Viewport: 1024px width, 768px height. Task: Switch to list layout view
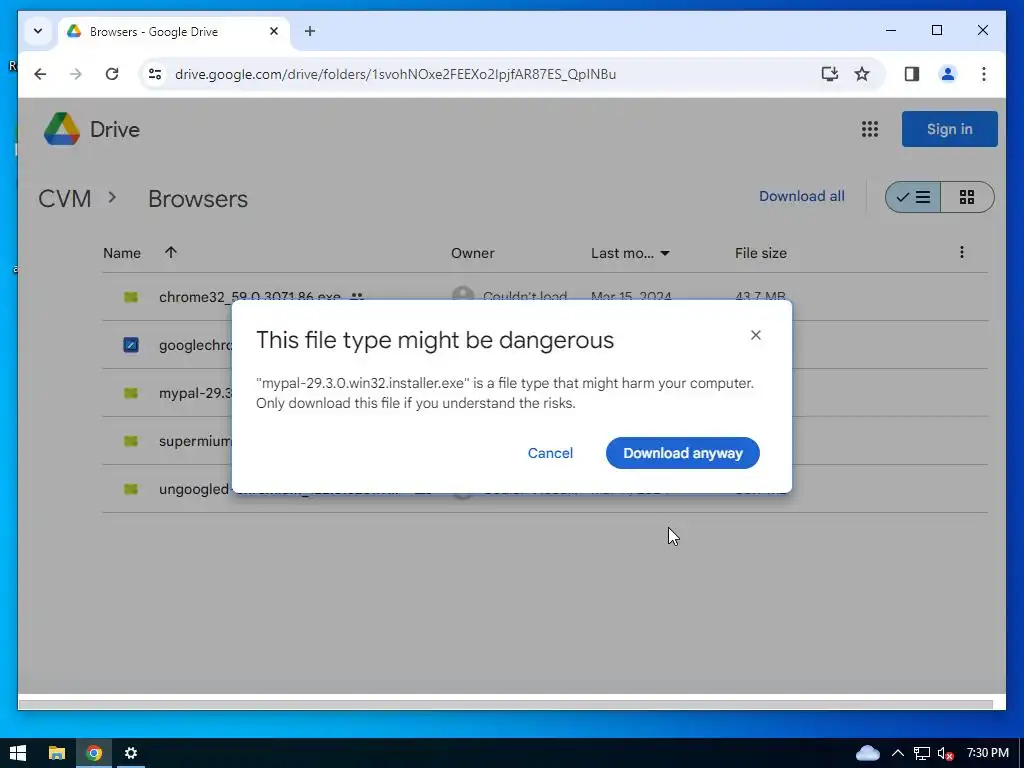coord(913,197)
